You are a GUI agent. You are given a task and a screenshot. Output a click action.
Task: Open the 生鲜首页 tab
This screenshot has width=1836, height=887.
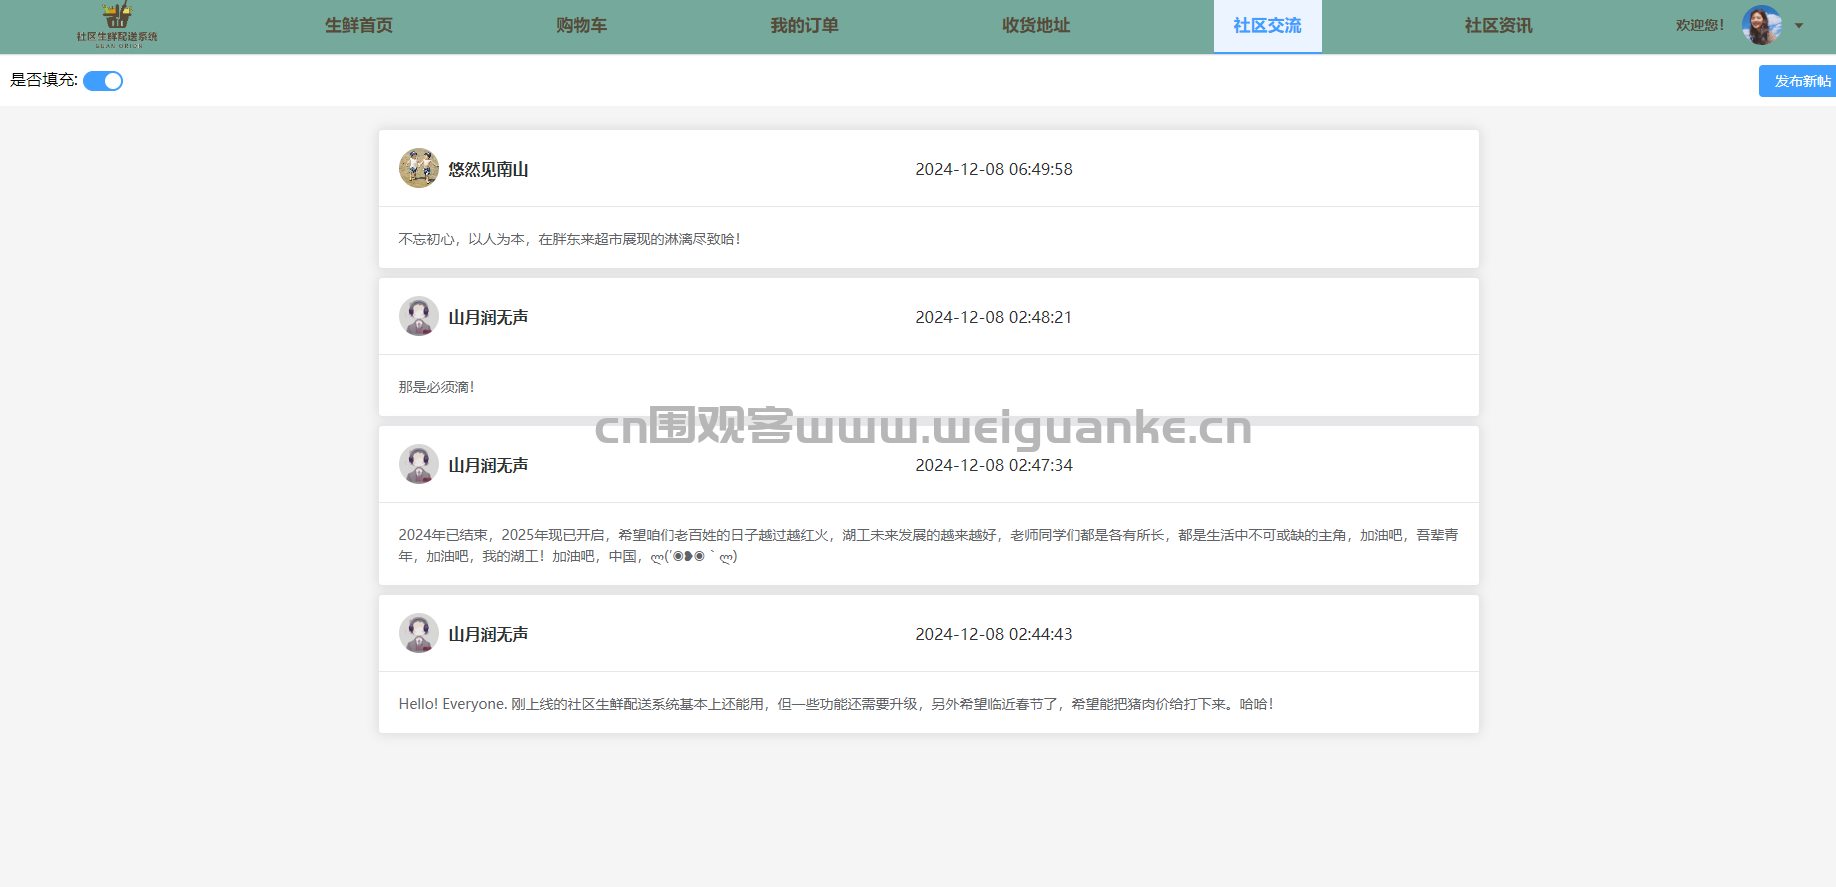click(358, 26)
